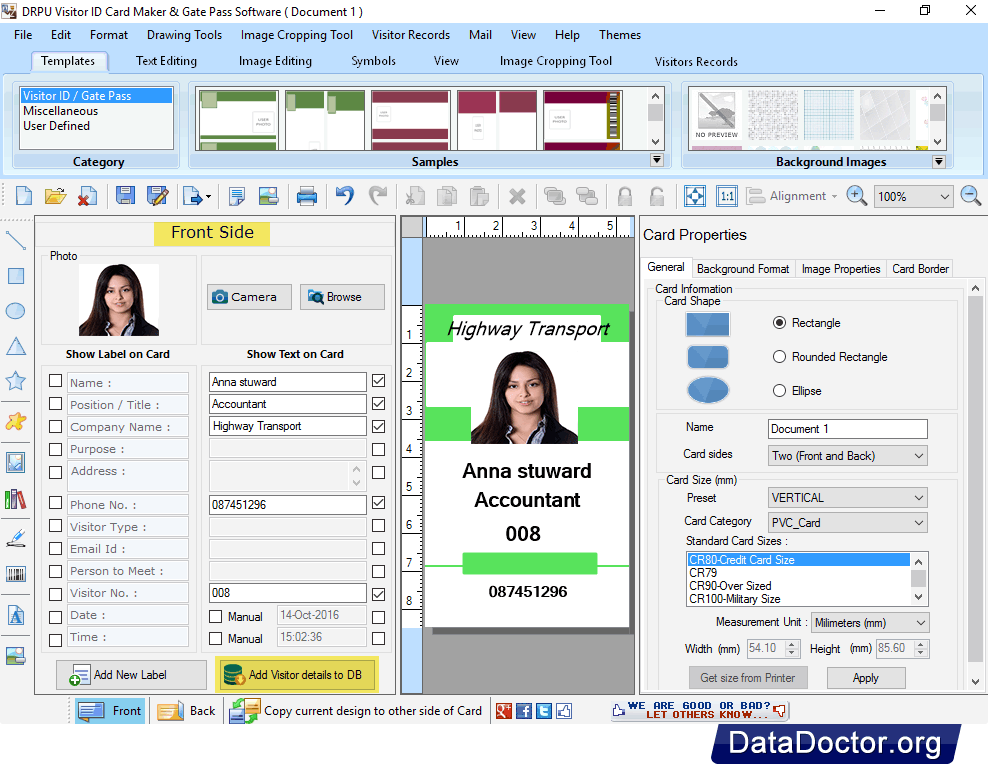Click the 1:1 actual size icon
This screenshot has height=764, width=988.
[727, 197]
